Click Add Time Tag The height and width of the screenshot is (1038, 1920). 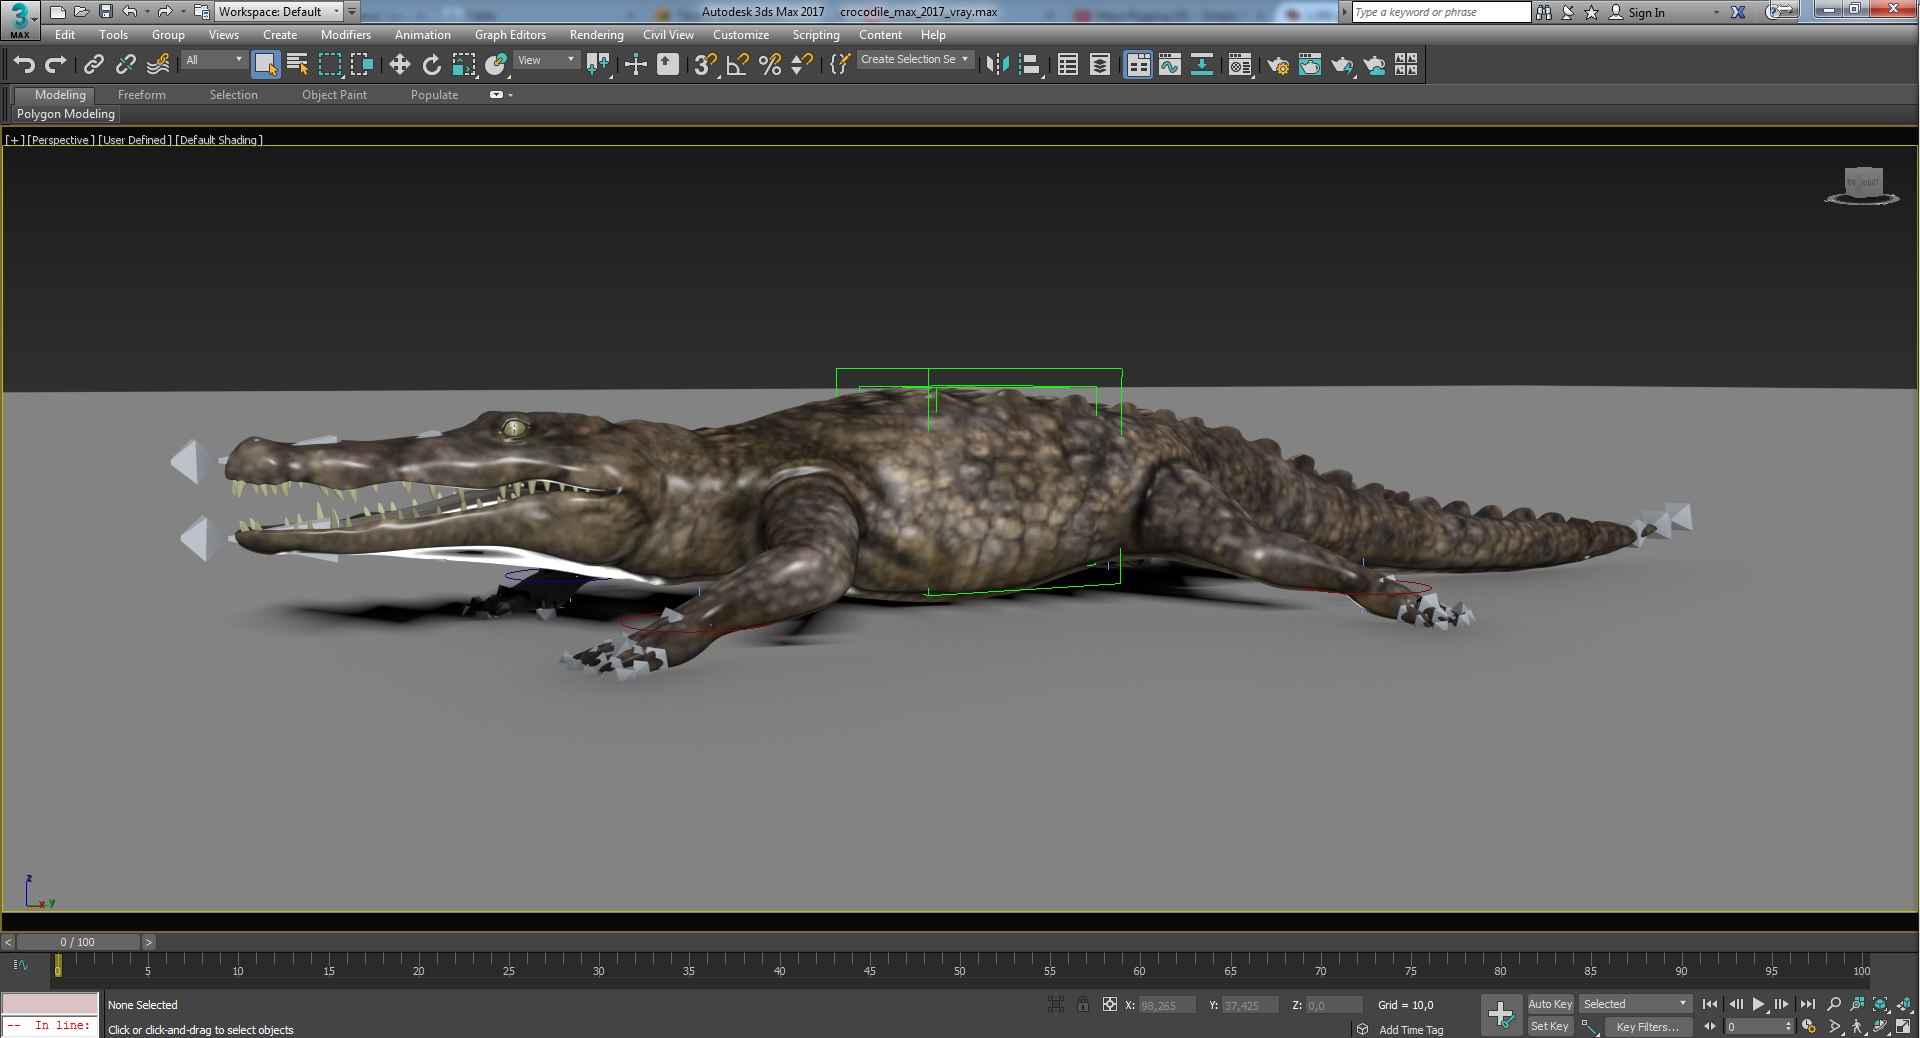1411,1030
